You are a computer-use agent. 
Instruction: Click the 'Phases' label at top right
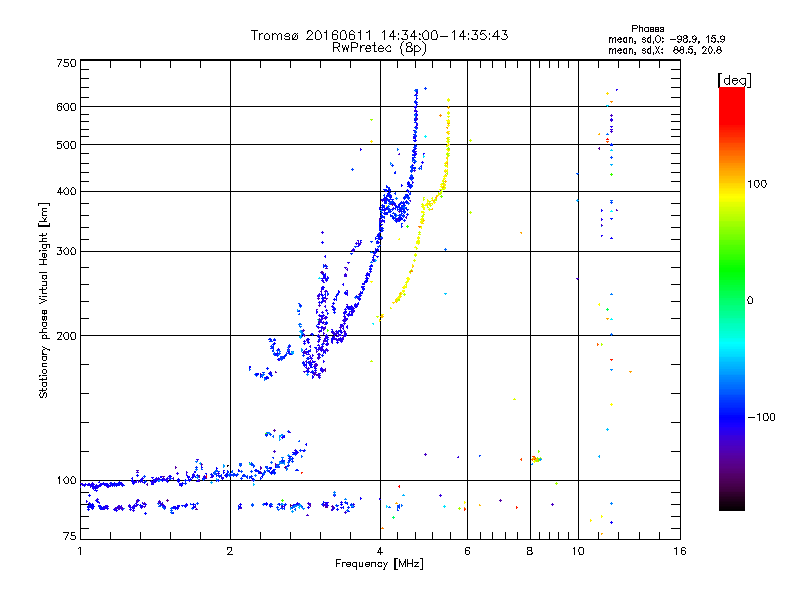click(x=647, y=29)
